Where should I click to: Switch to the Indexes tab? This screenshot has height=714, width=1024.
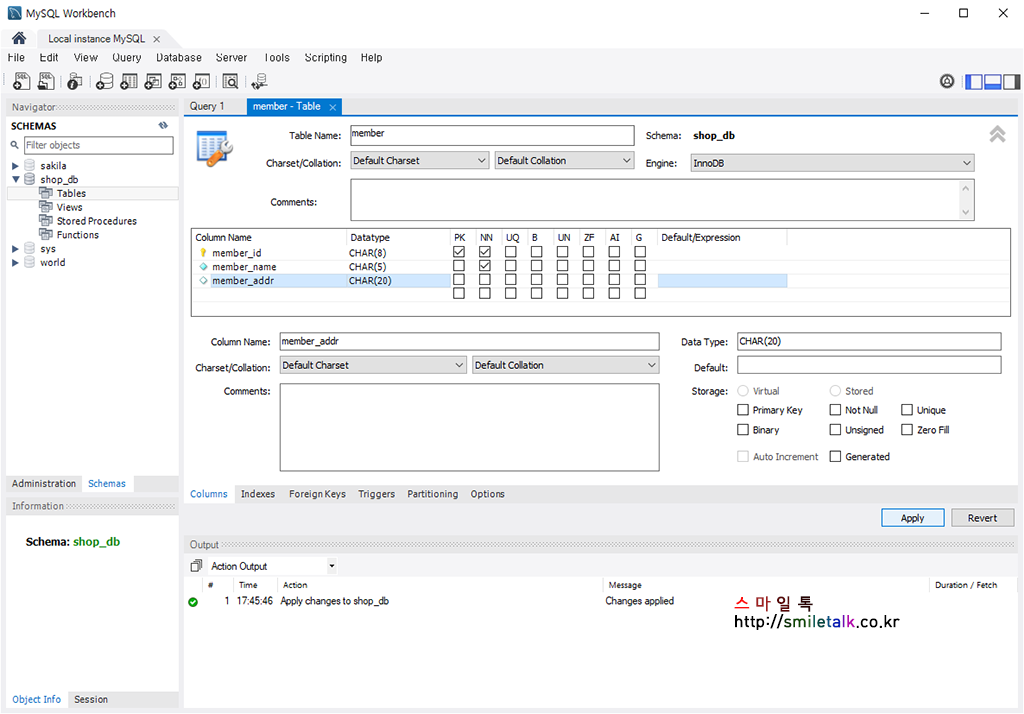(x=258, y=494)
